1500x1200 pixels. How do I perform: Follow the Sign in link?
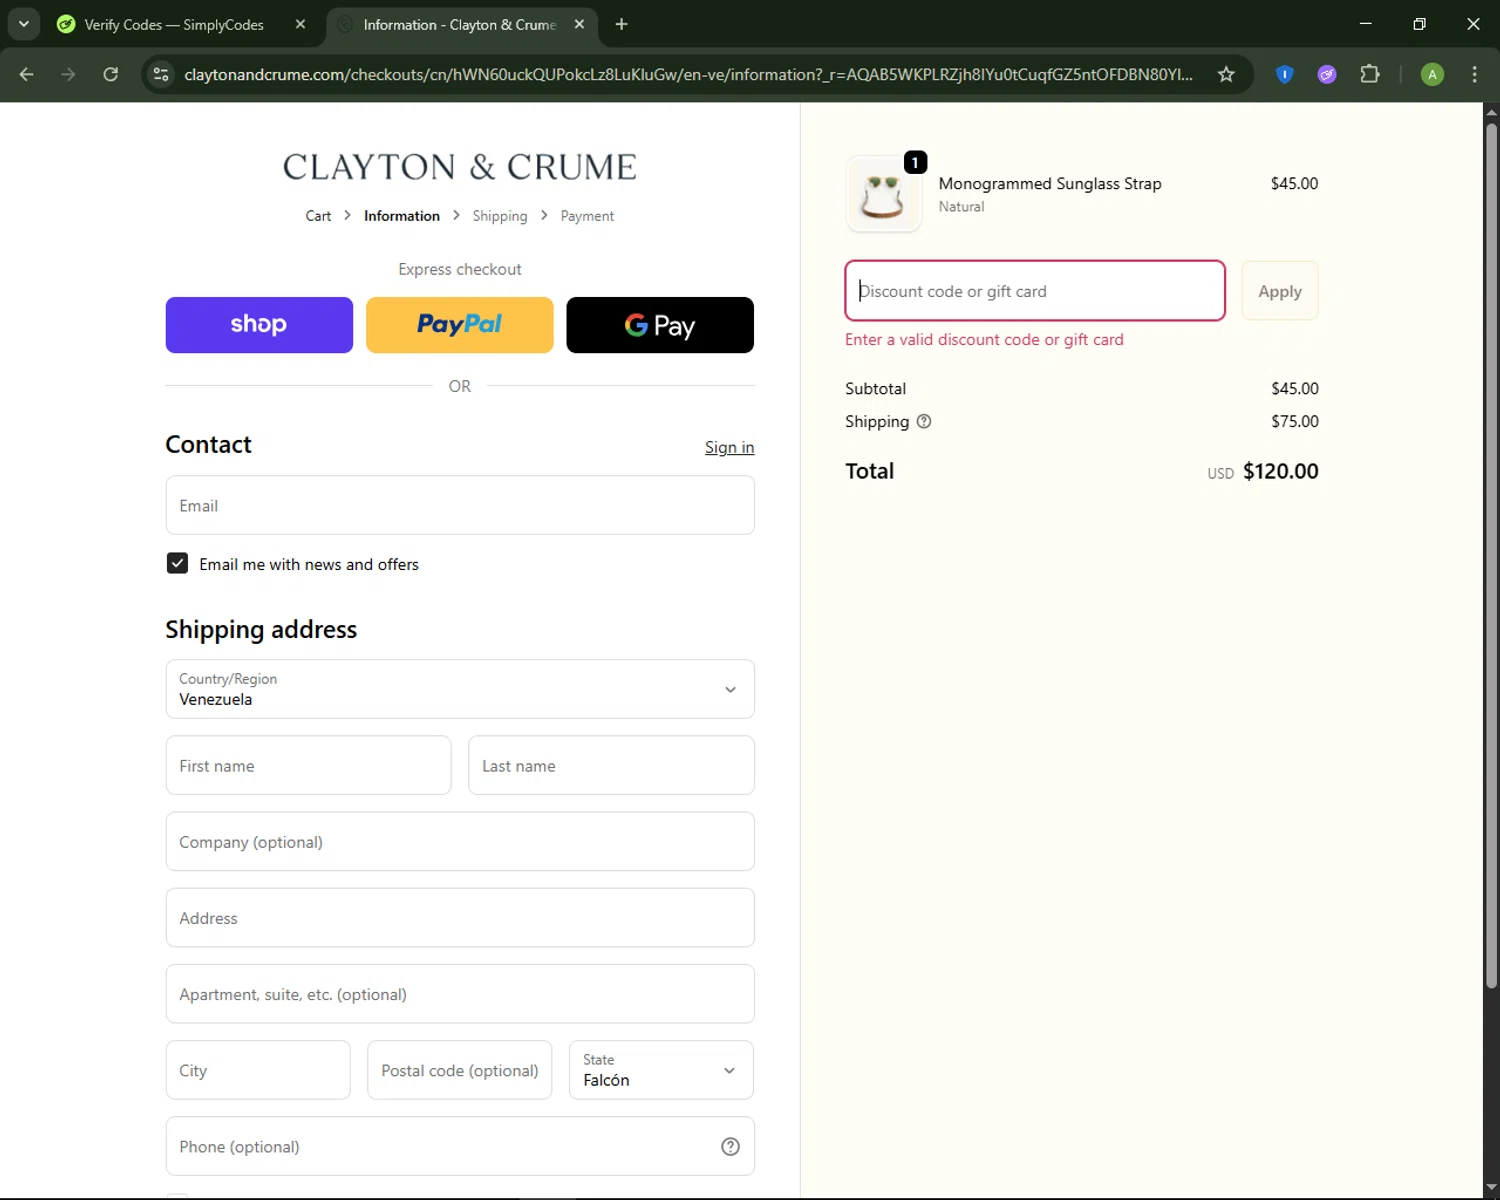tap(729, 447)
